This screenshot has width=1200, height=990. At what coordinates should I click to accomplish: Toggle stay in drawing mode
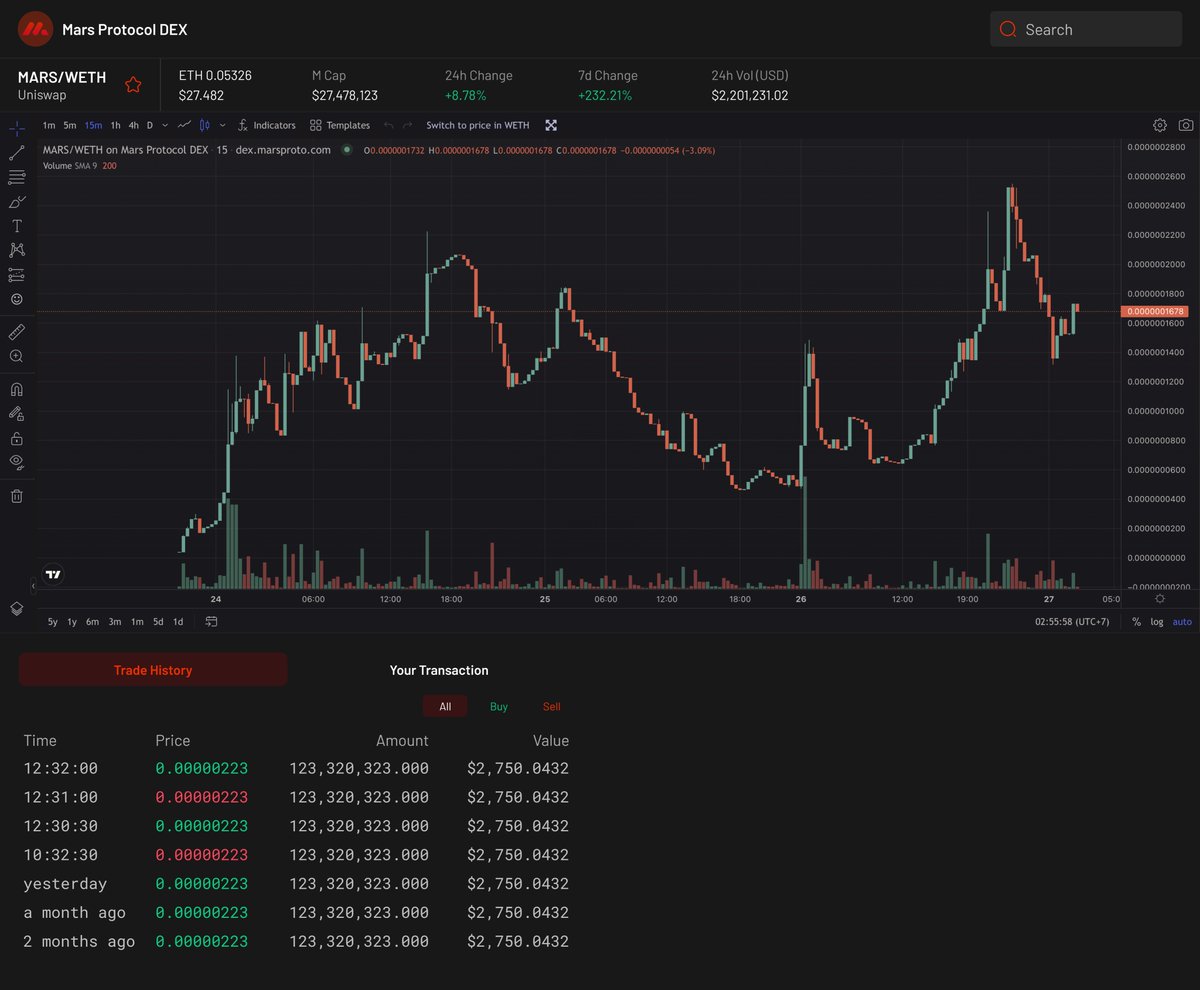pyautogui.click(x=16, y=413)
